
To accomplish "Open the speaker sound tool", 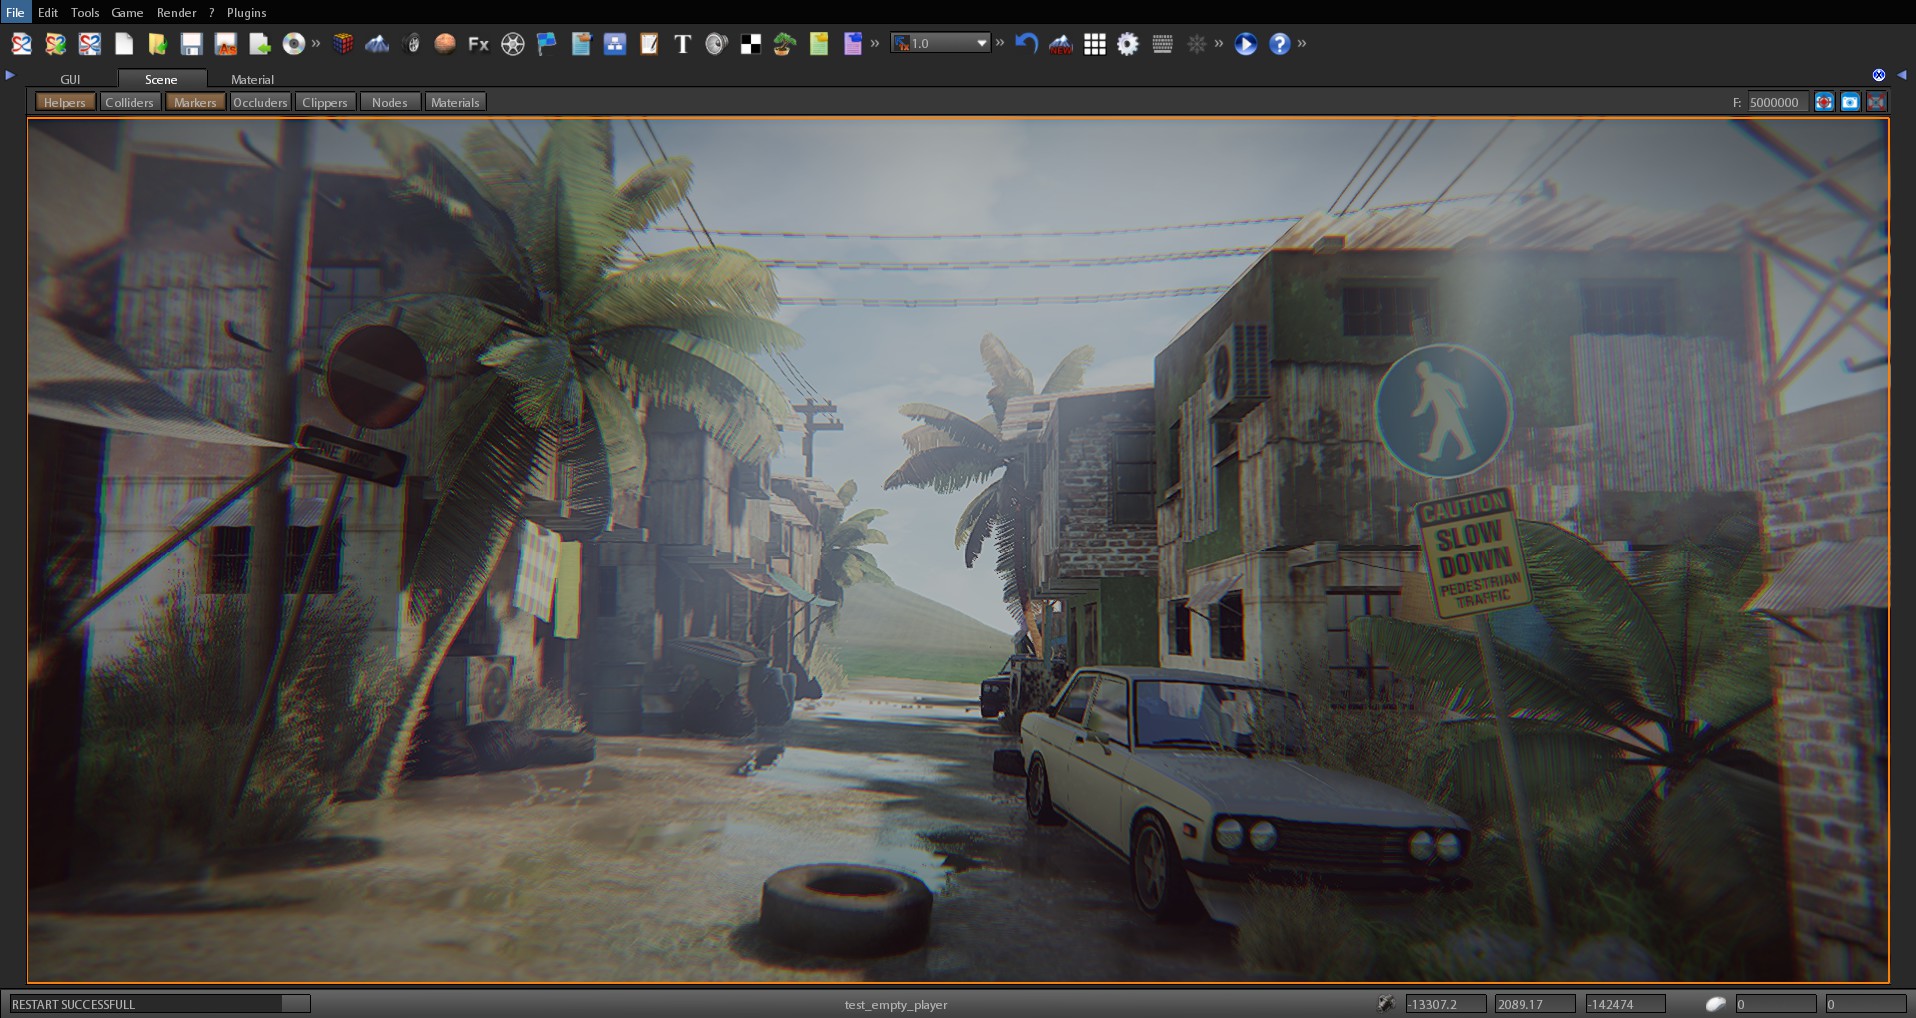I will click(716, 44).
